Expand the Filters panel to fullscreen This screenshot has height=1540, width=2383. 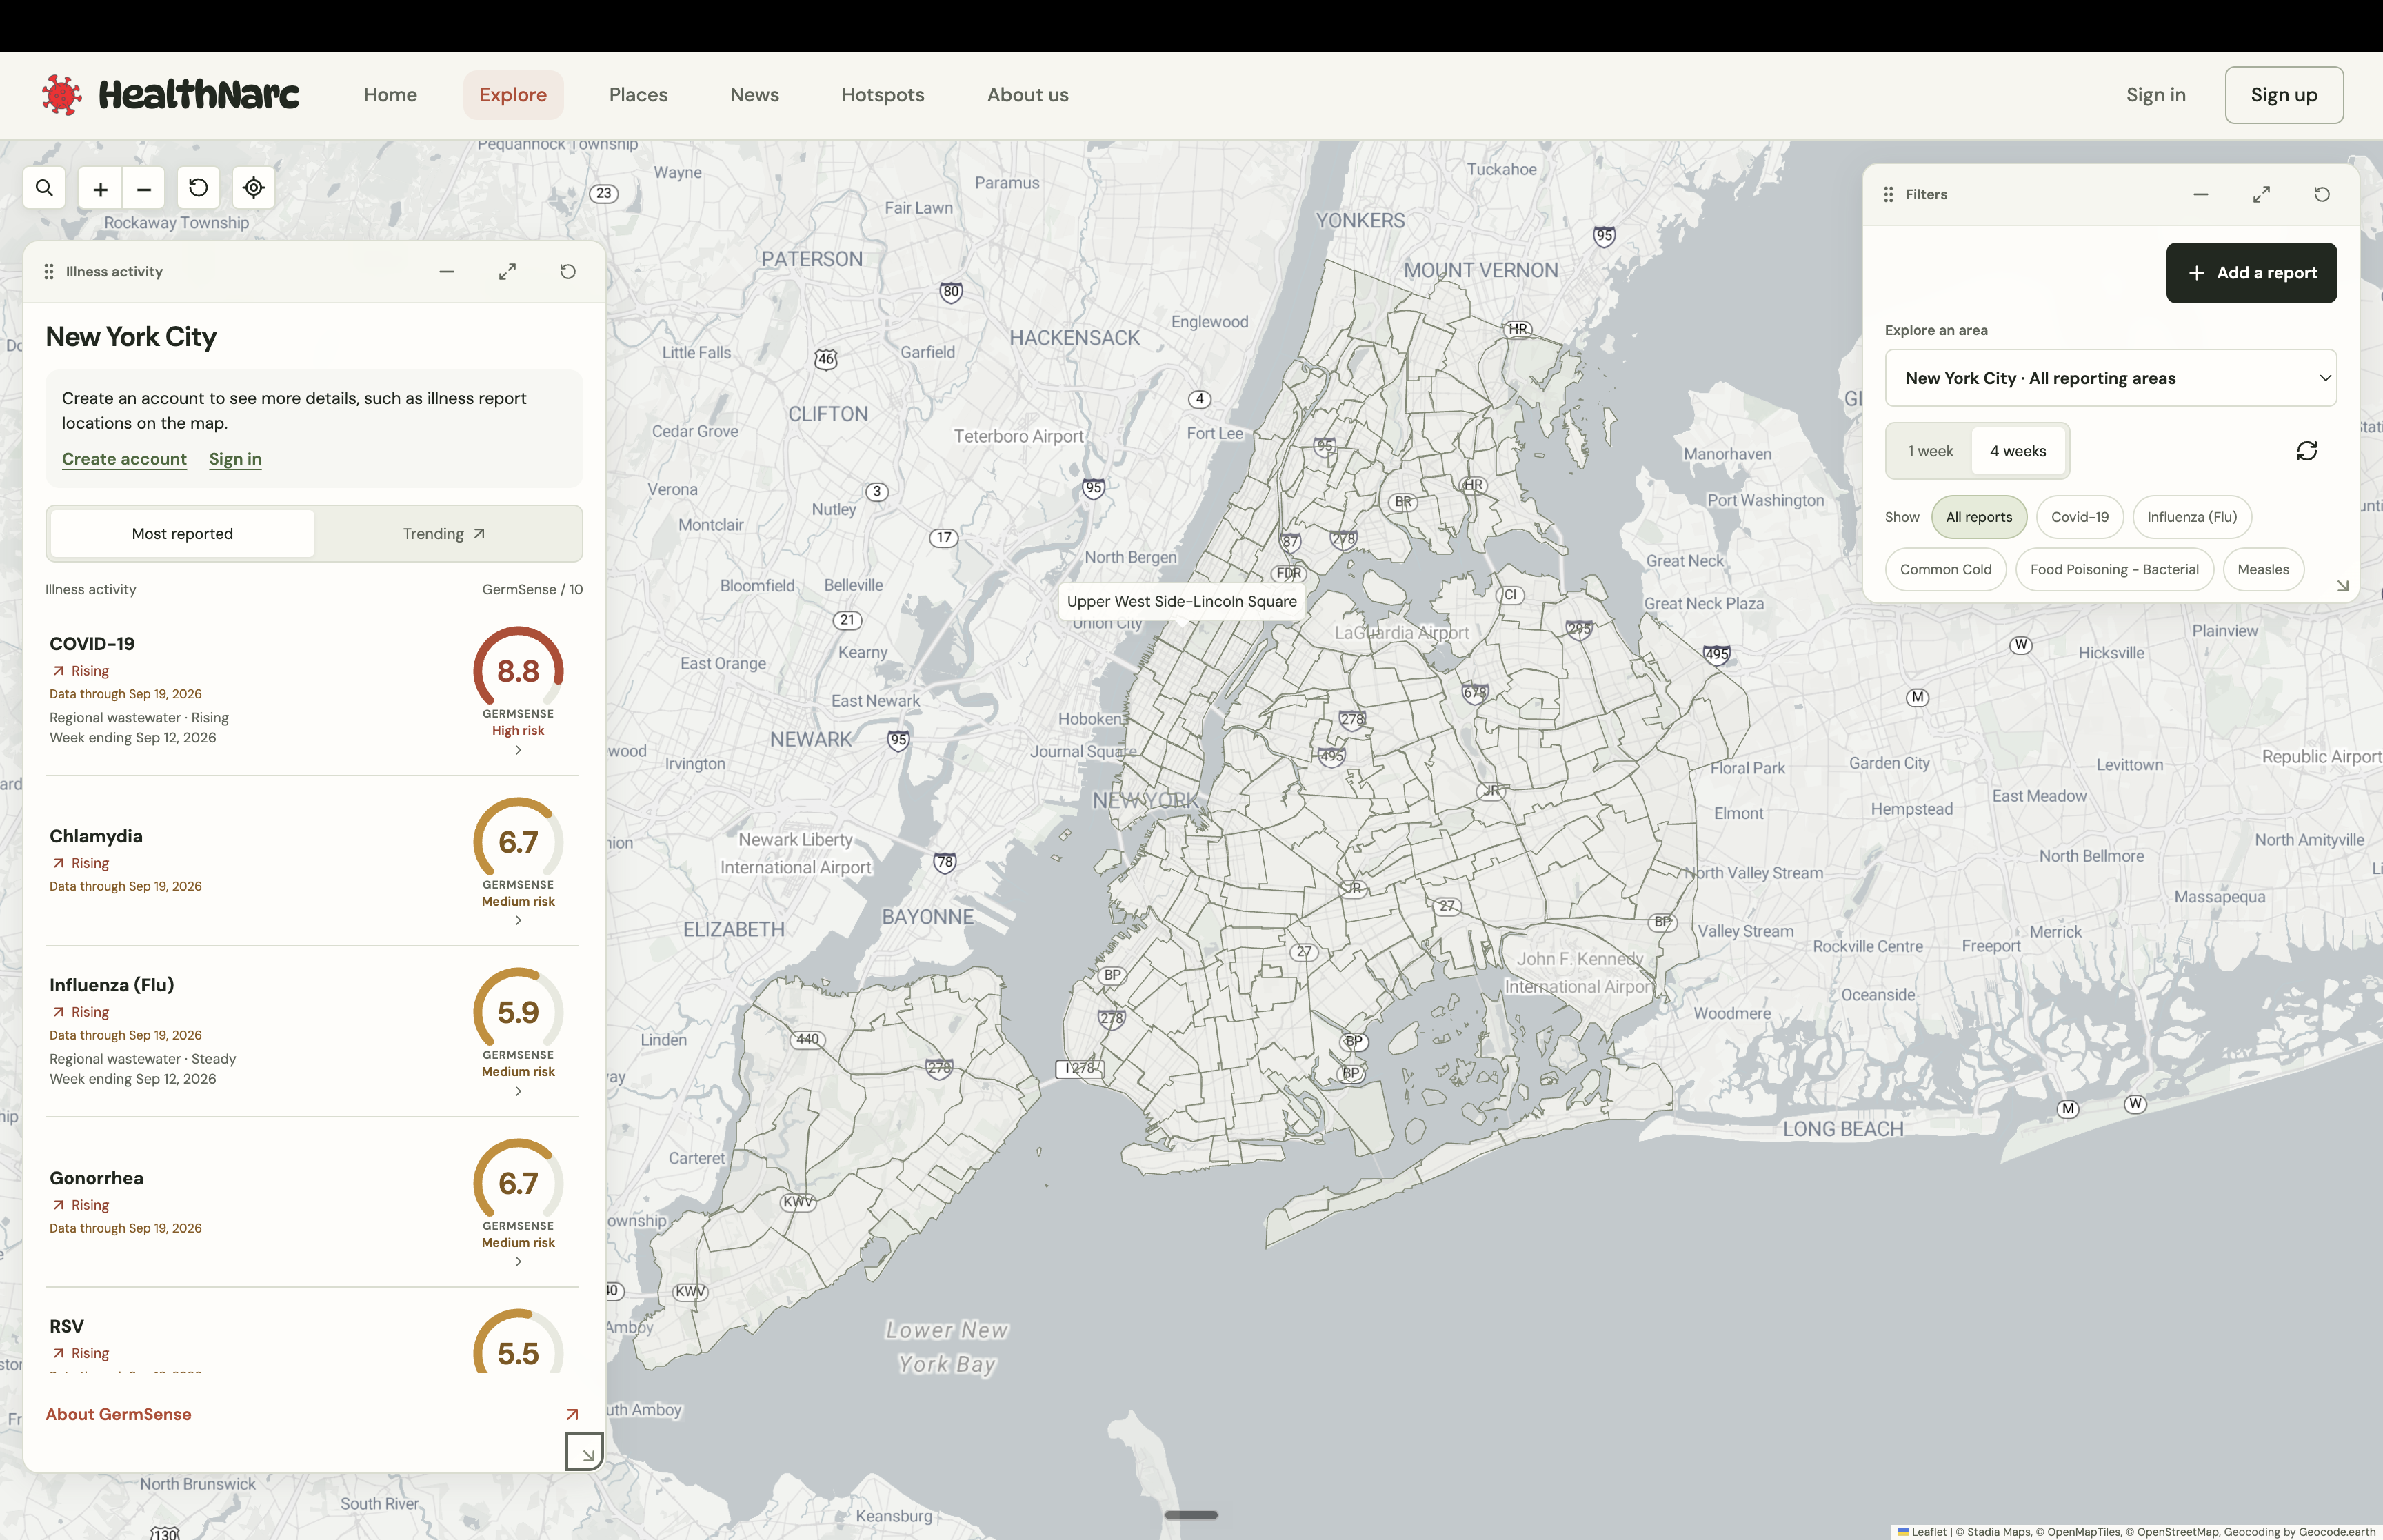[2261, 194]
